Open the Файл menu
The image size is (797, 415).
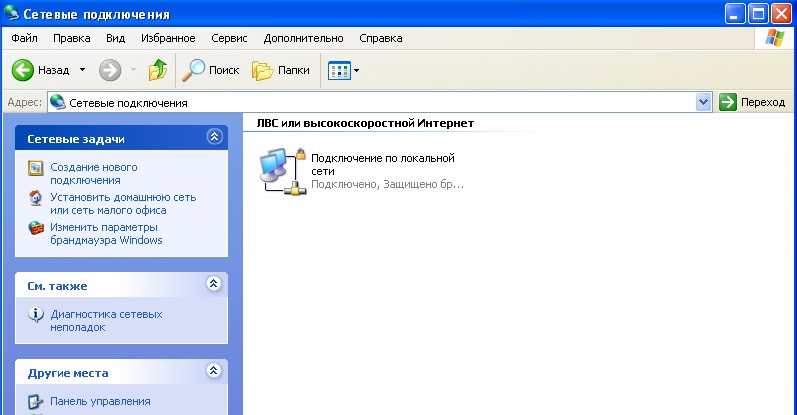24,38
